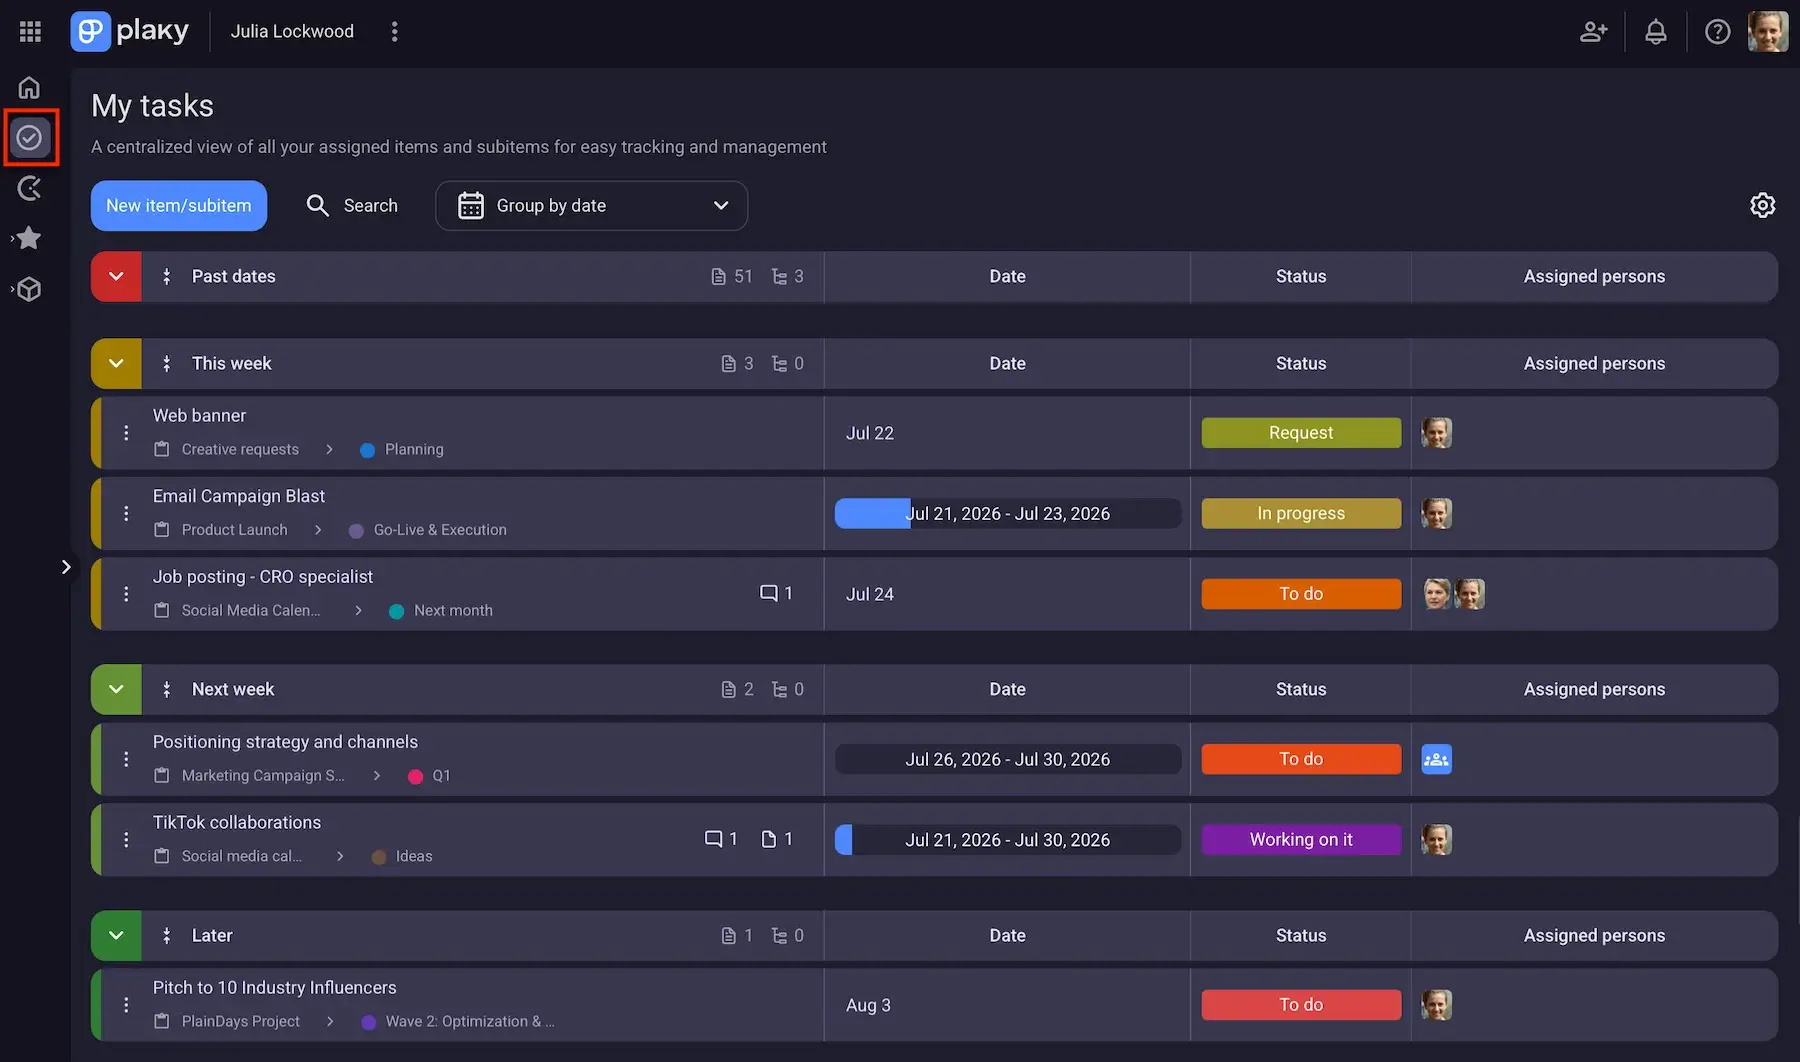Open Email Campaign Blast date range timeline
Screen dimensions: 1800x1062
click(1008, 513)
